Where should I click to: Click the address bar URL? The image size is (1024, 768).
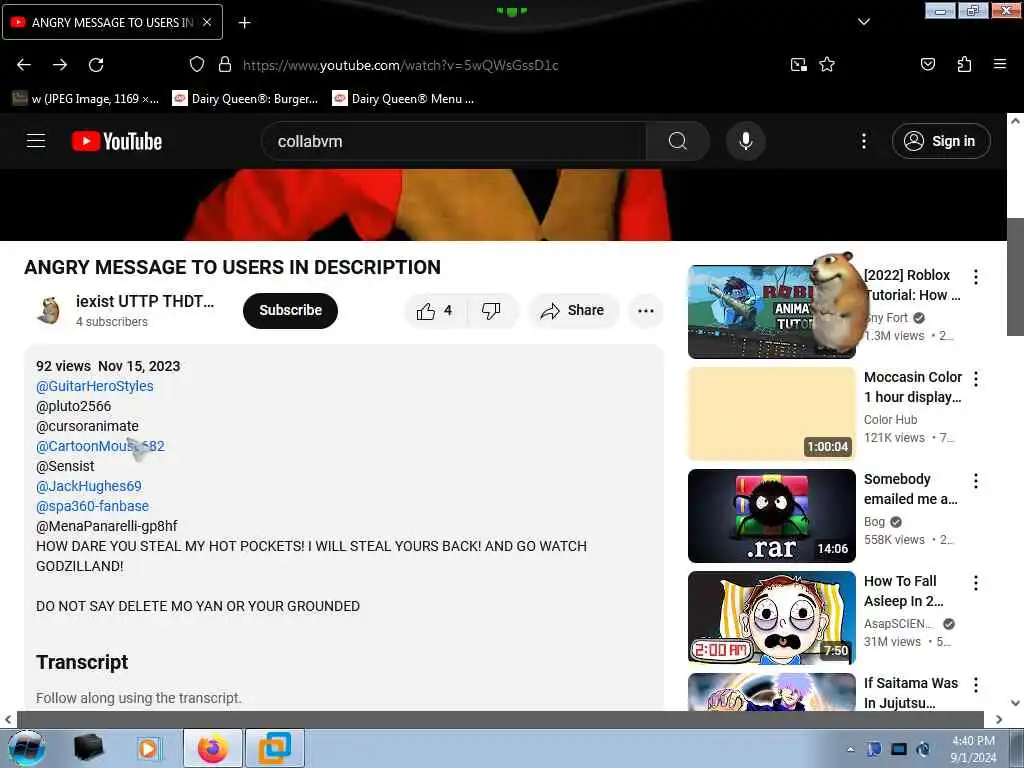(x=400, y=65)
